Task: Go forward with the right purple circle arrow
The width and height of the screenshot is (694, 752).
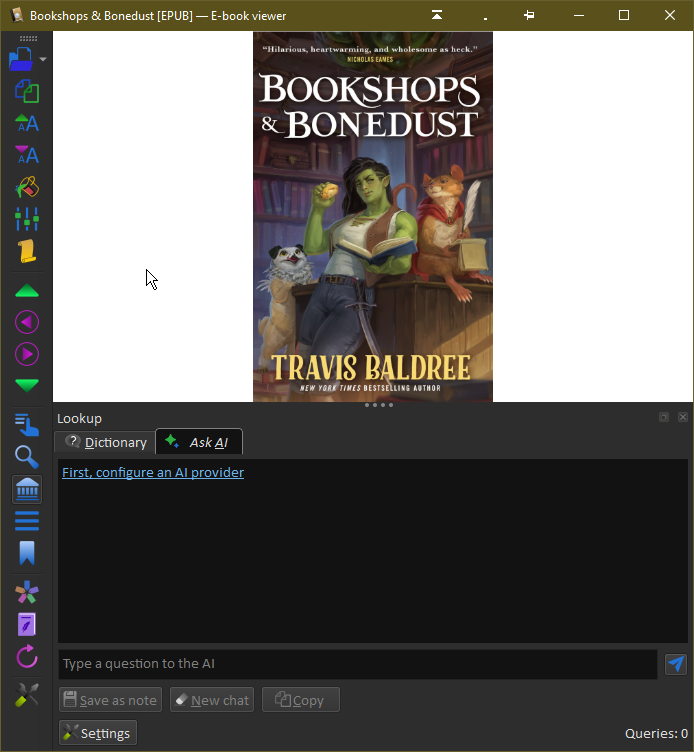Action: [27, 354]
